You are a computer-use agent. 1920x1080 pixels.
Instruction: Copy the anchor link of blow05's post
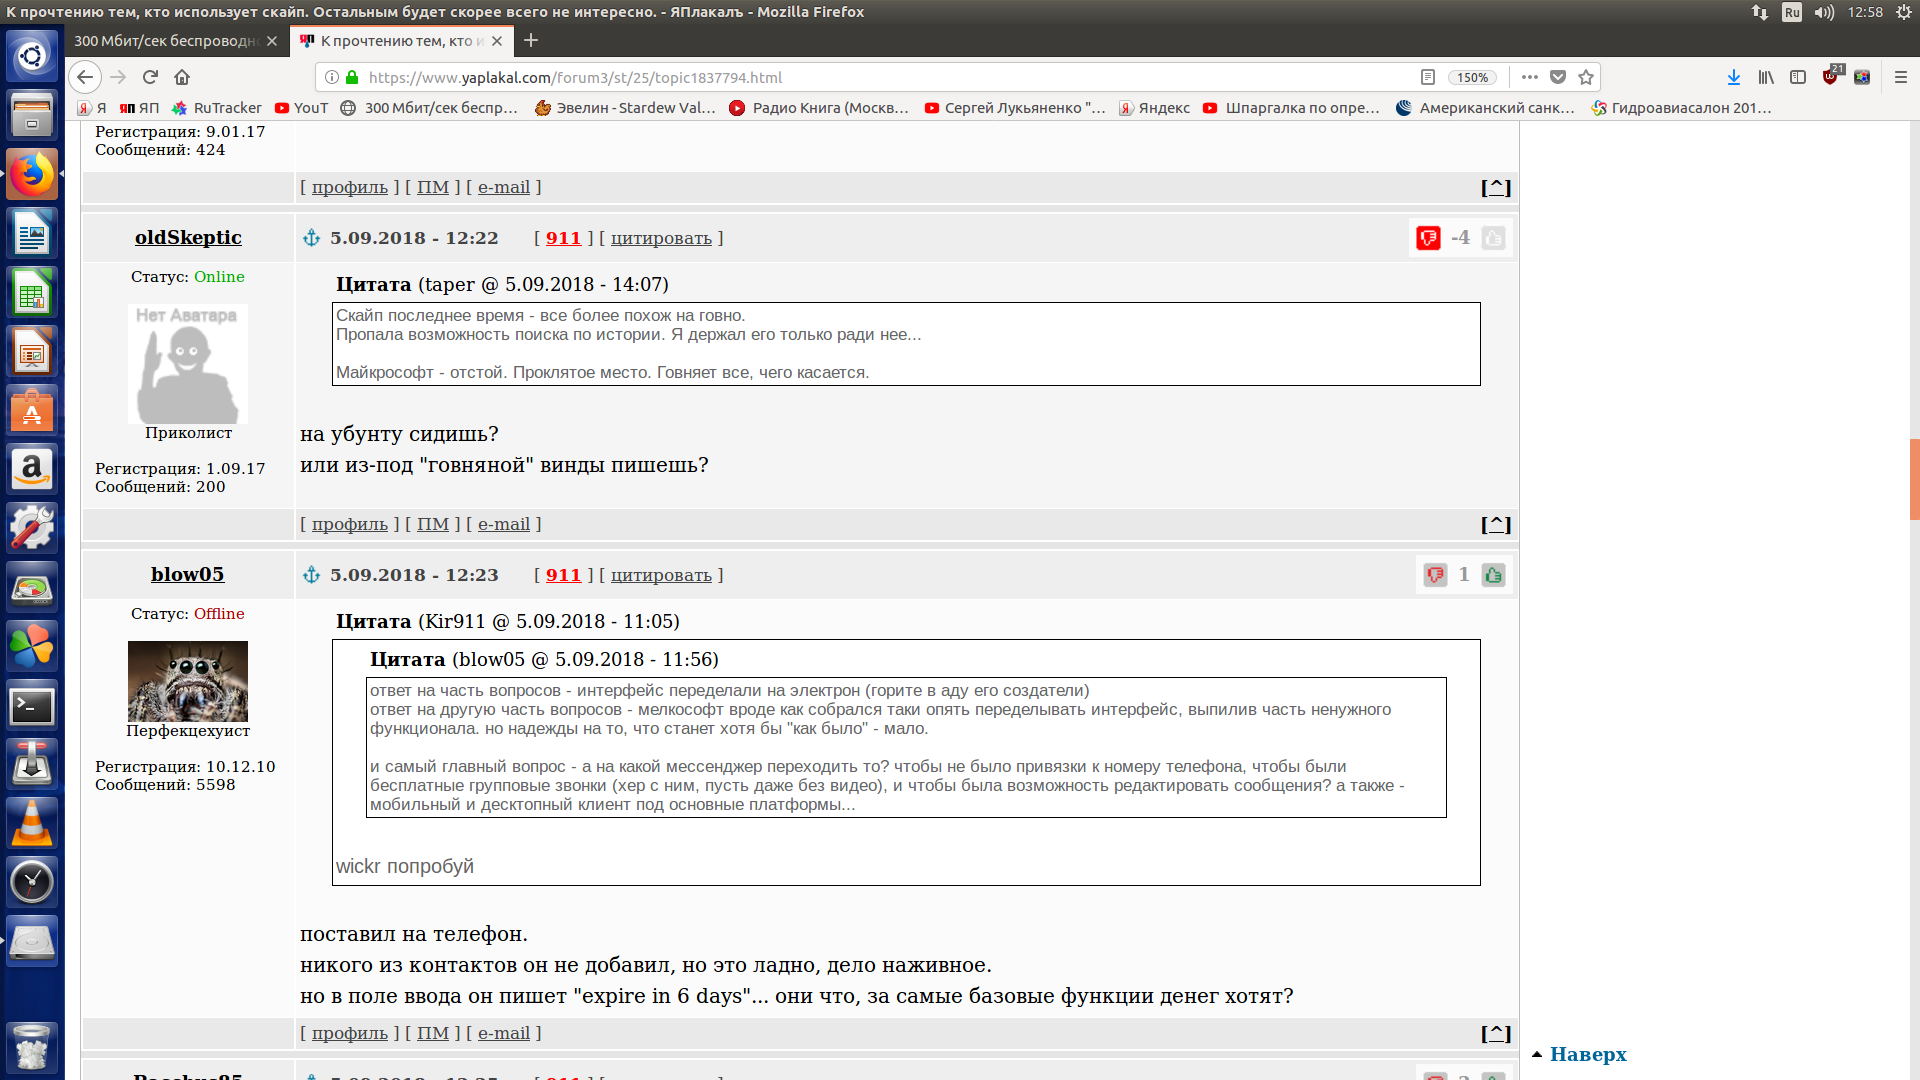311,575
